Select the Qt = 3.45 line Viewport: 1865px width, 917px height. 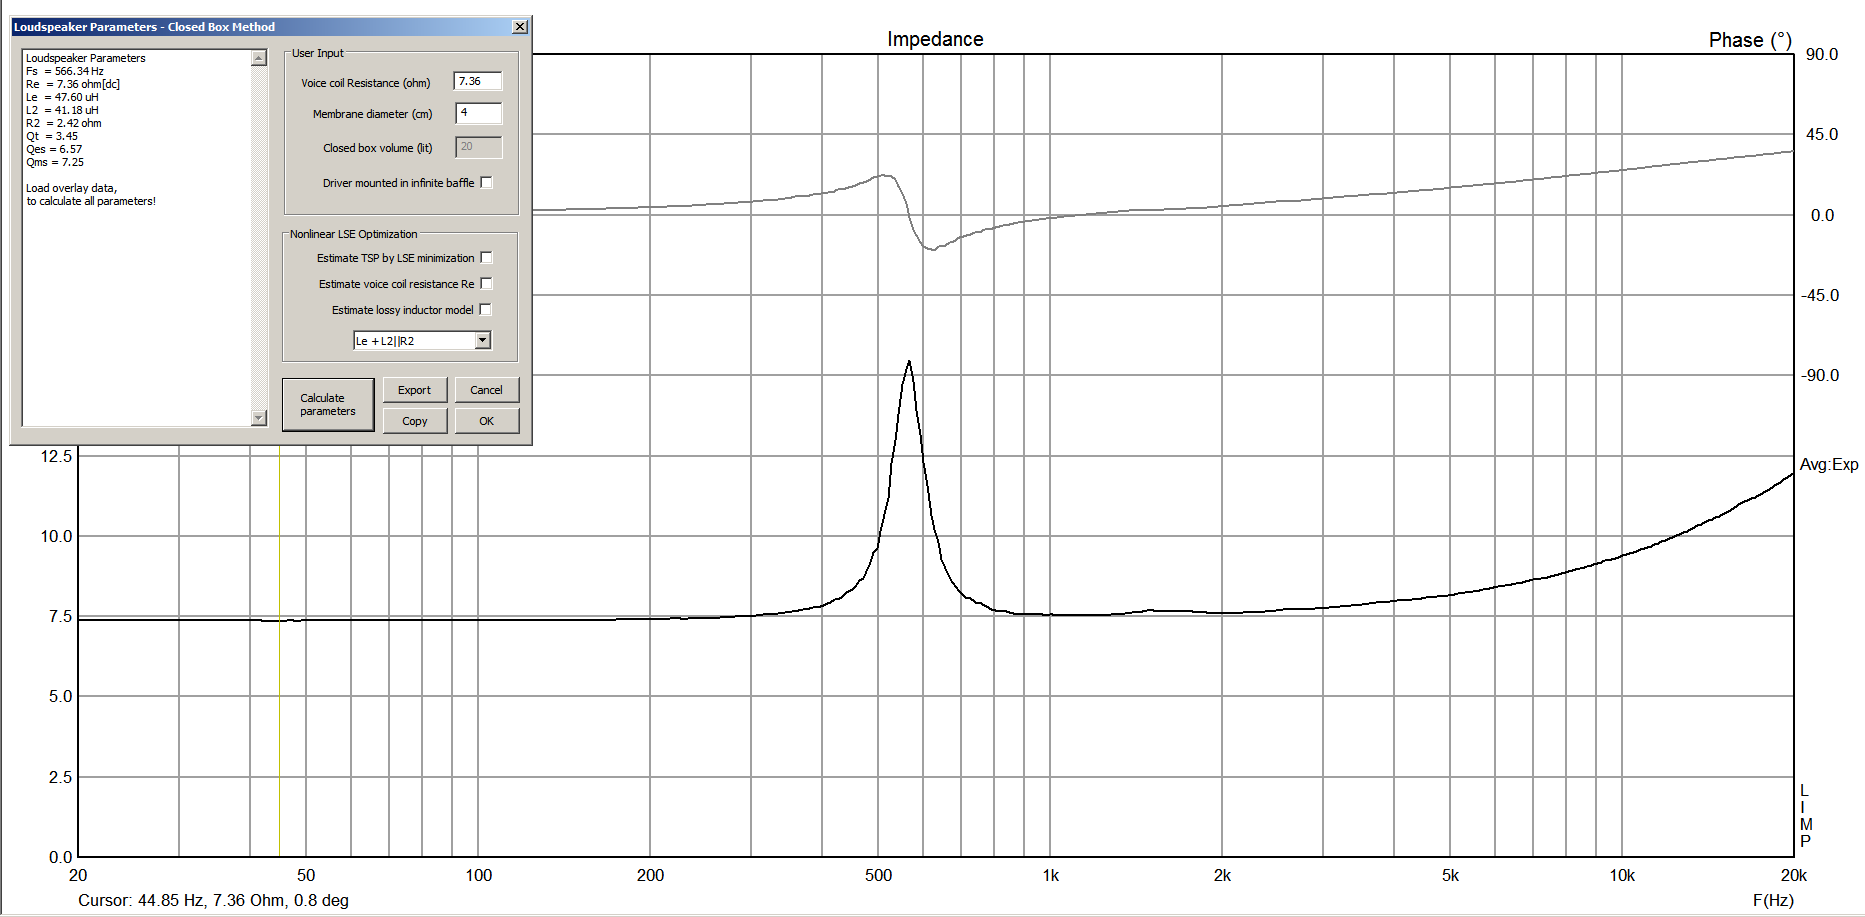pos(52,136)
